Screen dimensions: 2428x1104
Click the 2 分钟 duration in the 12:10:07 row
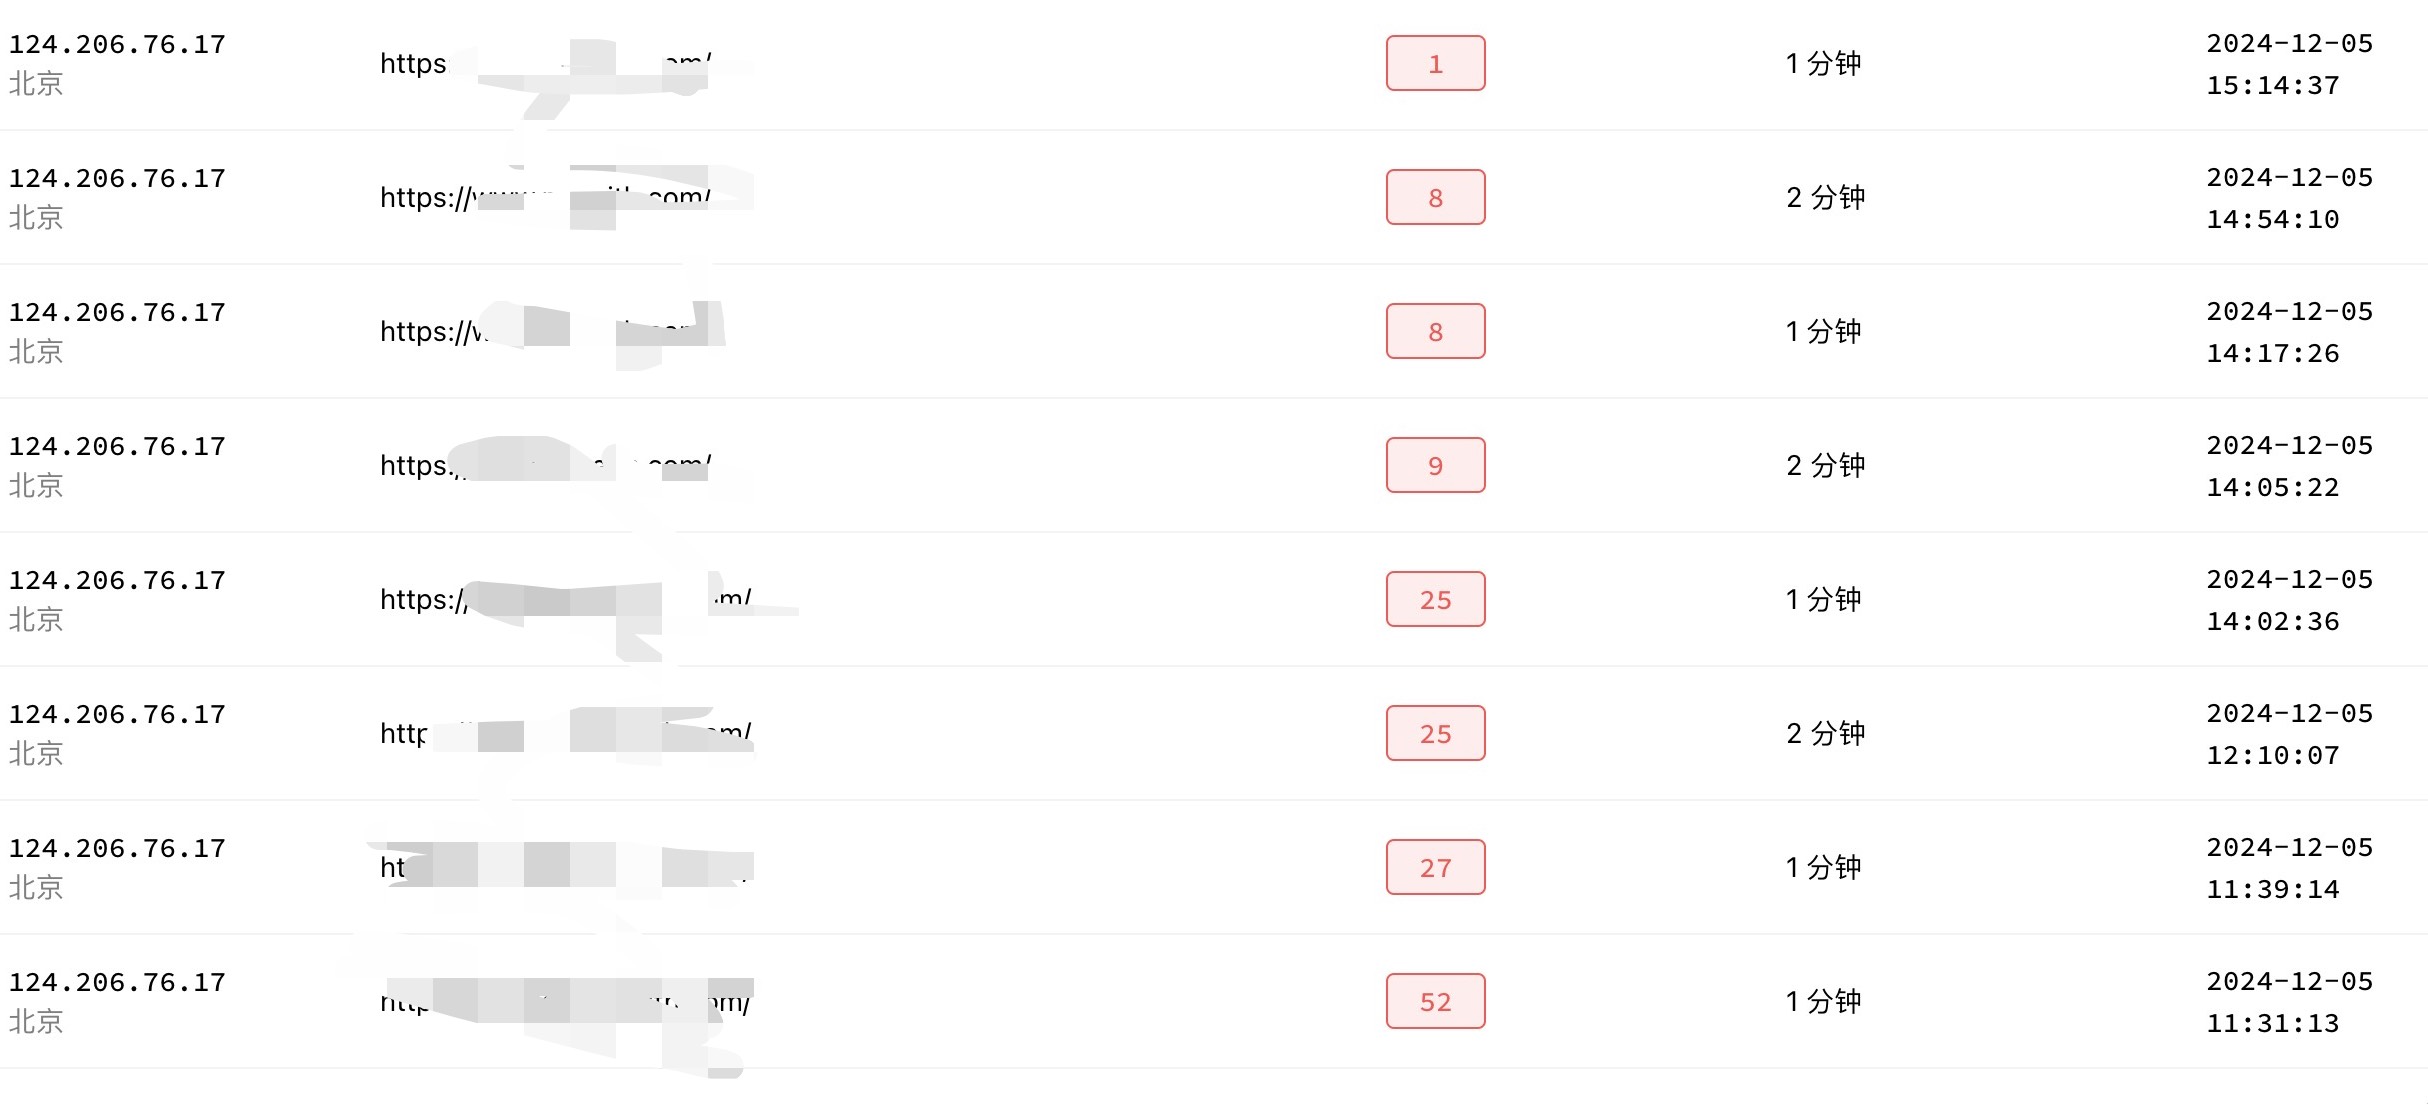[x=1825, y=734]
